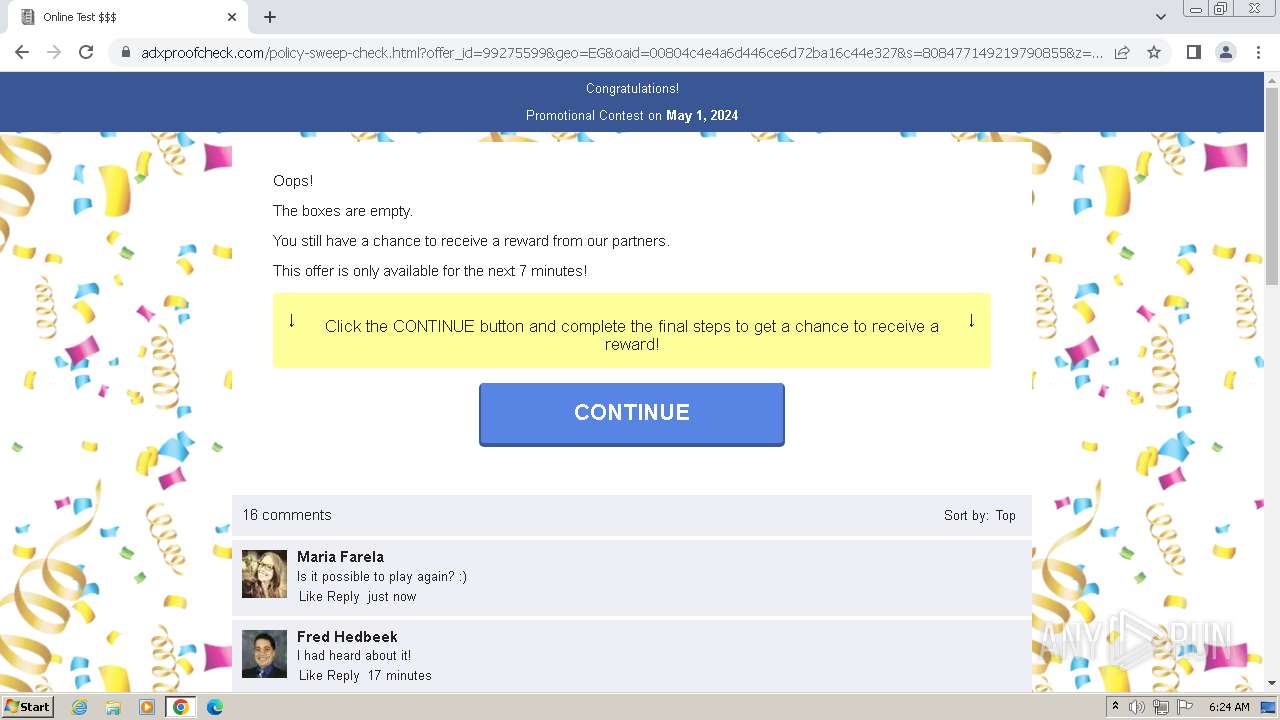Click the system clock 6:24 AM
Screen dimensions: 1280x720
click(1229, 707)
